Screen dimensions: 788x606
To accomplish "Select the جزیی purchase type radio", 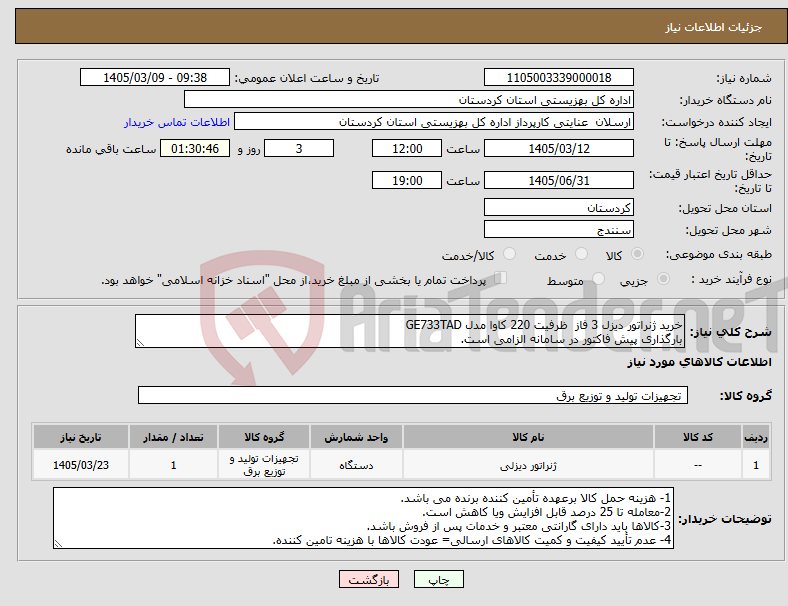I will coord(663,278).
